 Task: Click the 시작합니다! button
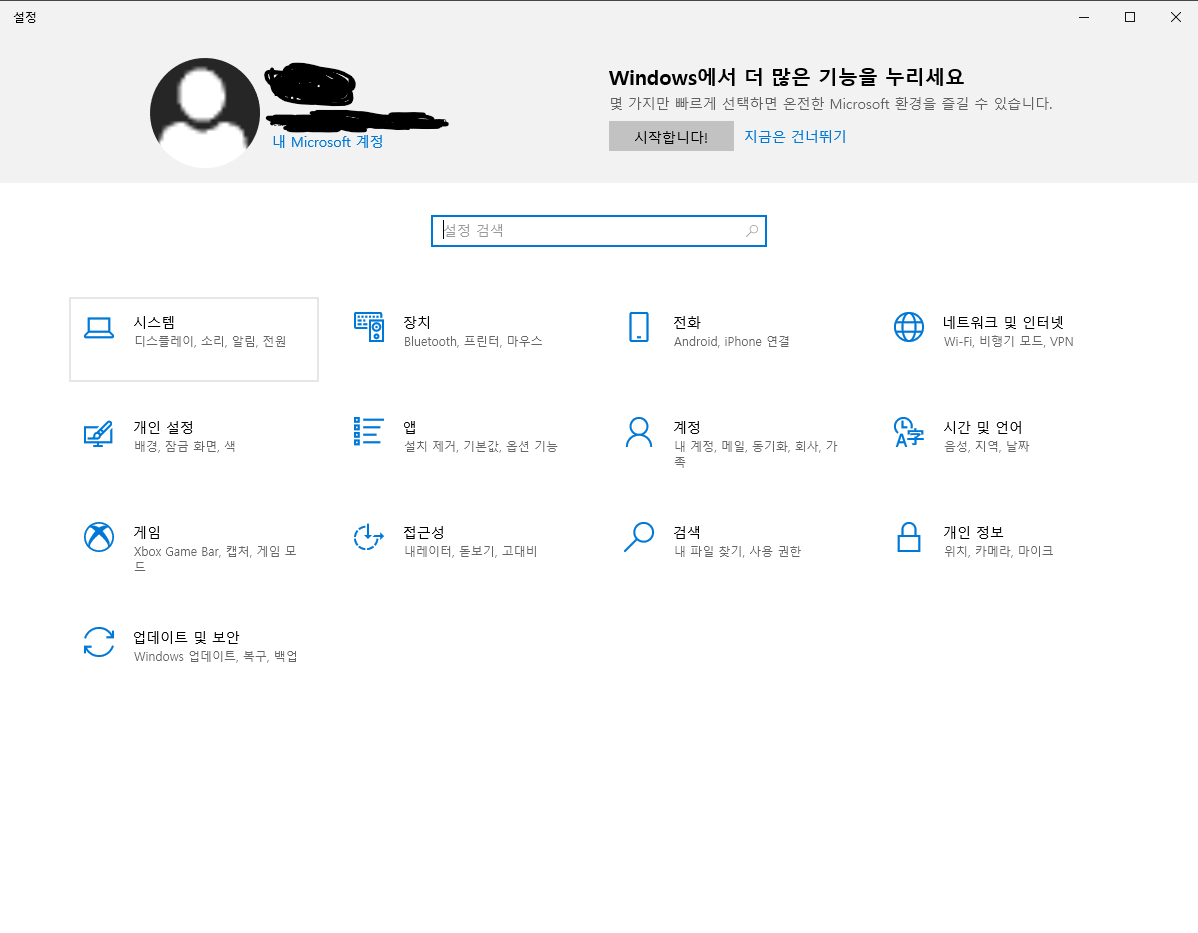671,136
